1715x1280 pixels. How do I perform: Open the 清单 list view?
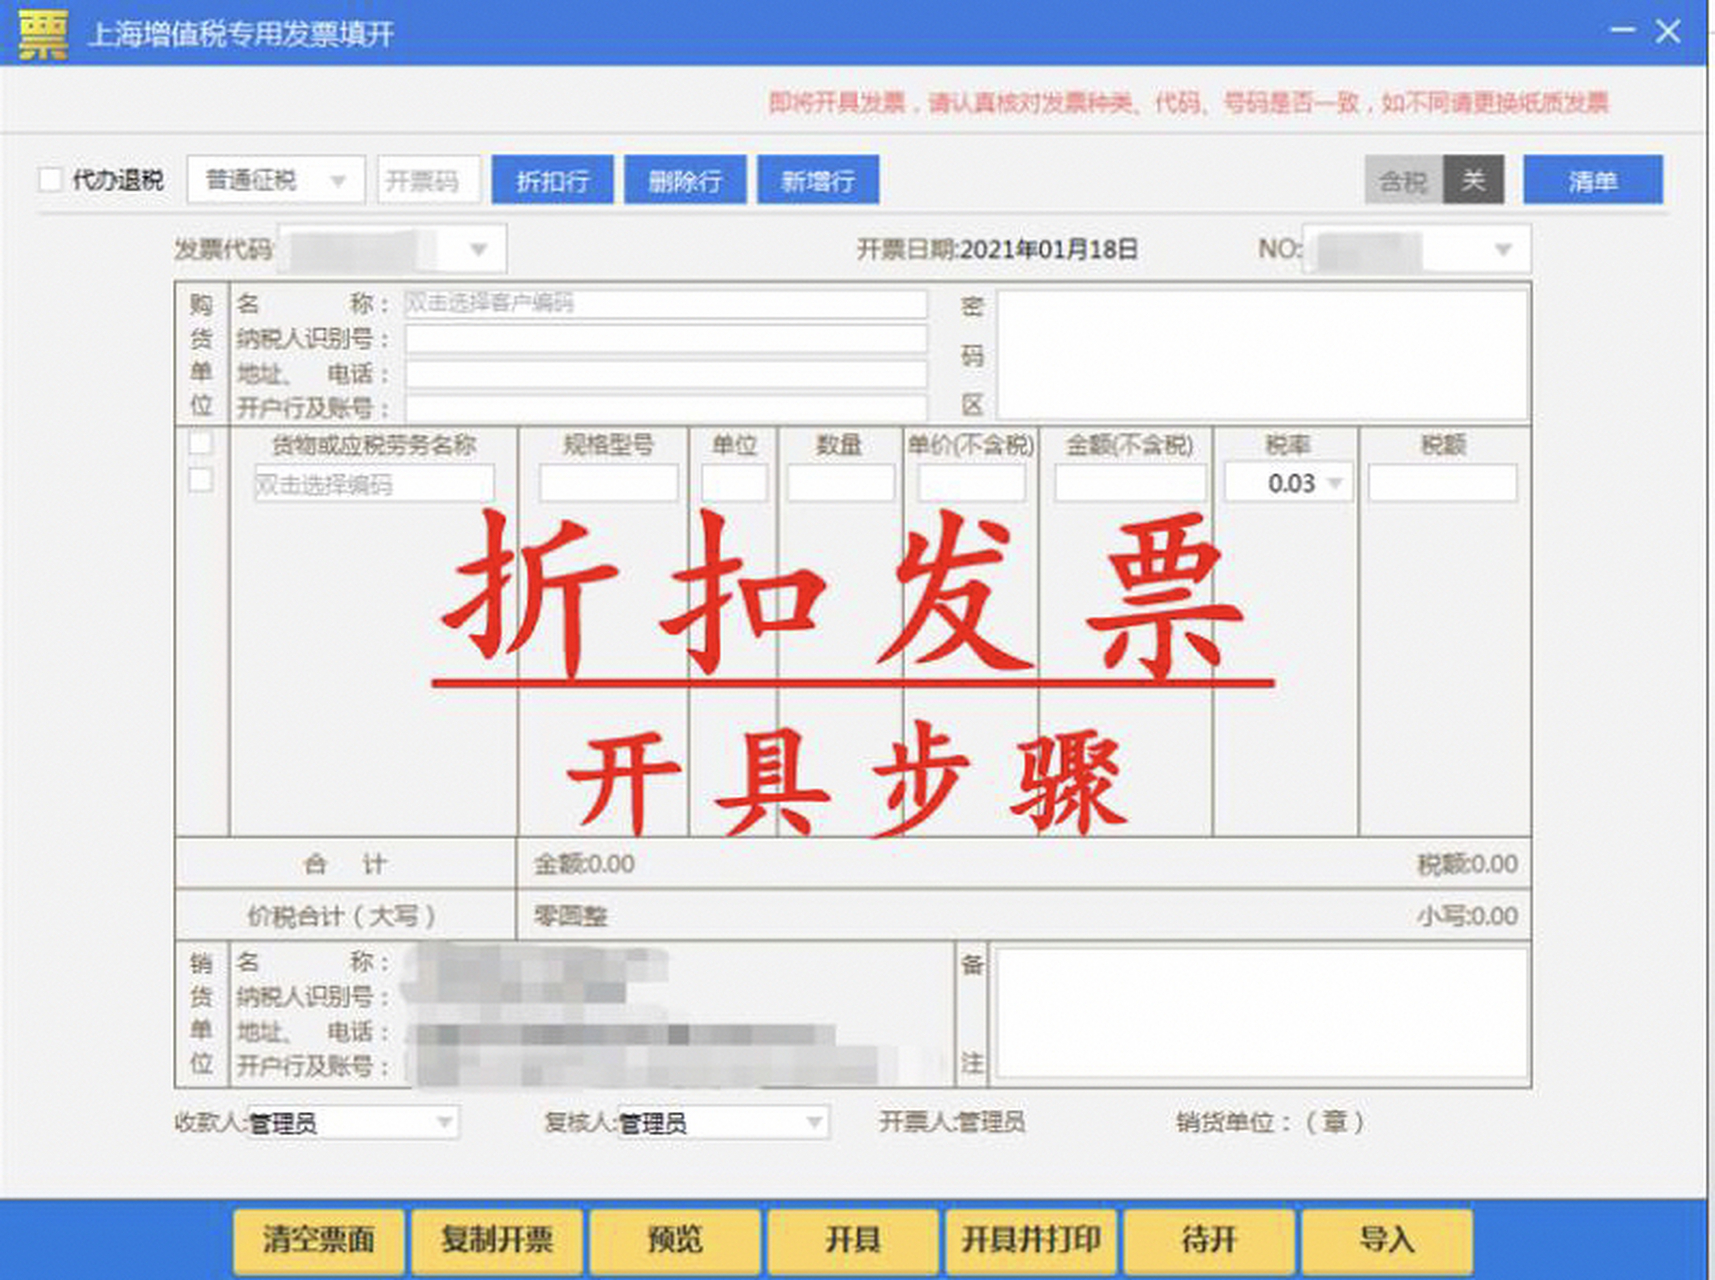point(1592,180)
